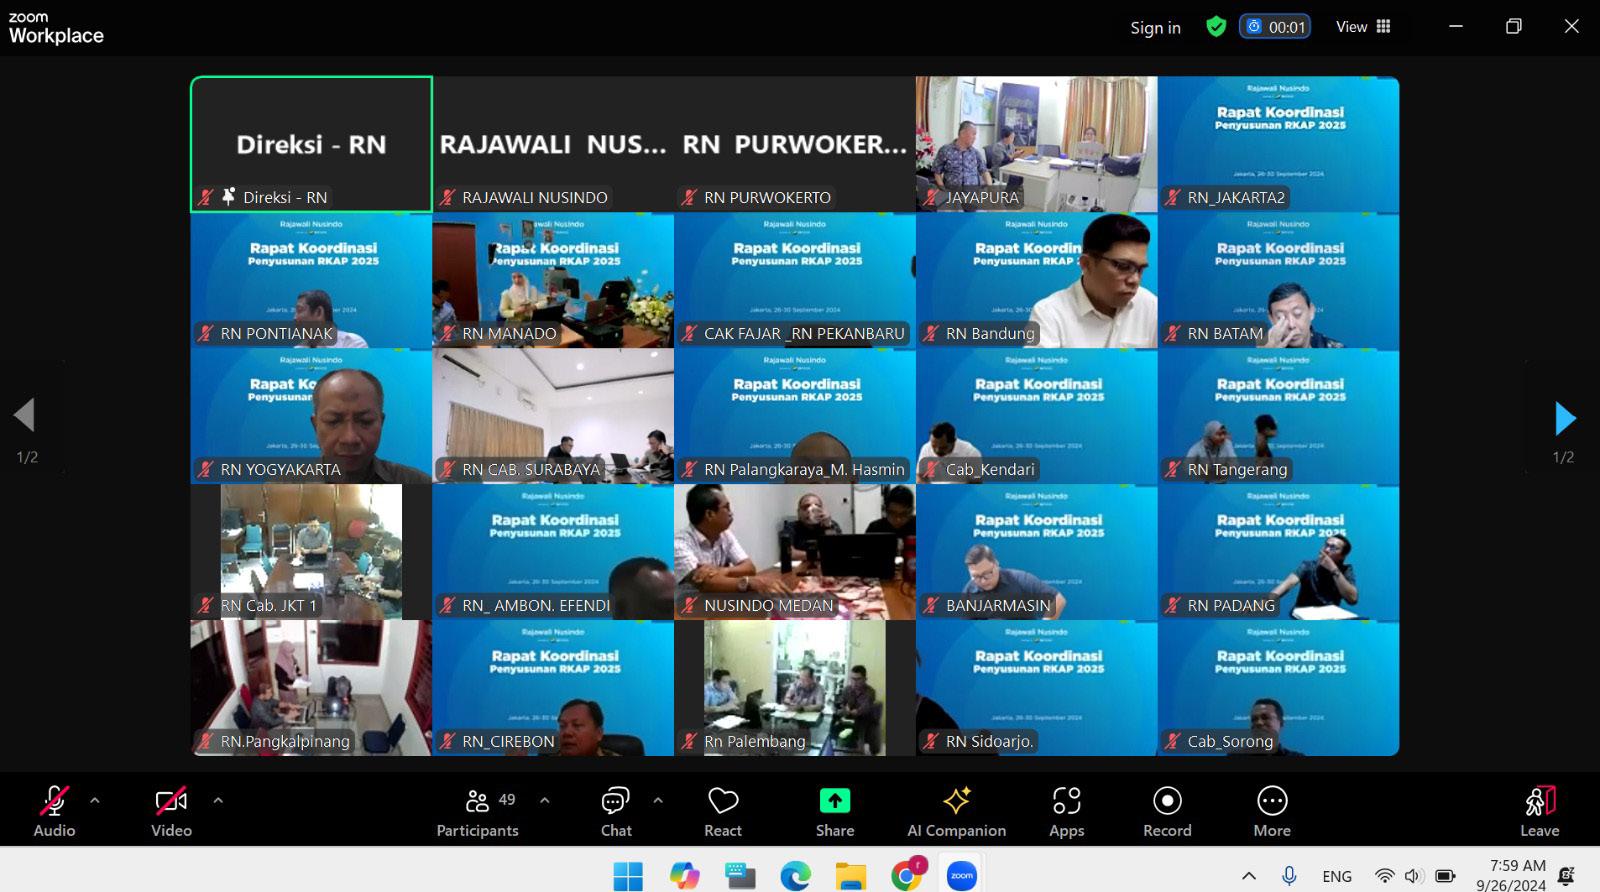1600x892 pixels.
Task: Click the CAK FAJAR _RN PEKANBARU label
Action: click(x=804, y=334)
